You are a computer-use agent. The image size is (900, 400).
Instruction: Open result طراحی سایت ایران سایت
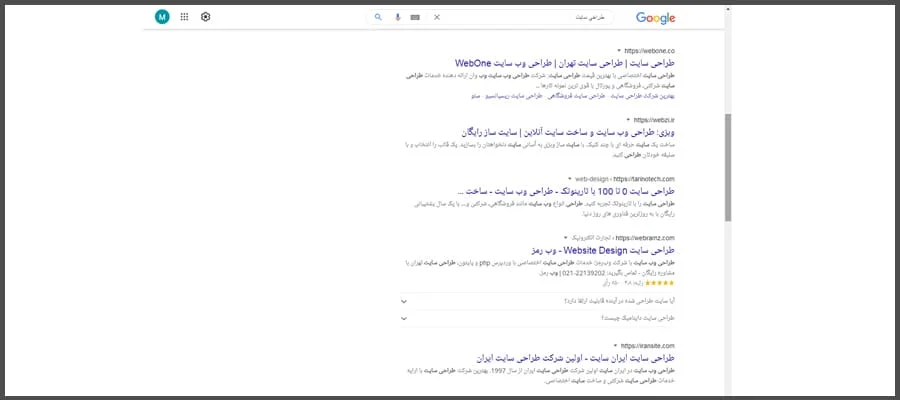576,358
